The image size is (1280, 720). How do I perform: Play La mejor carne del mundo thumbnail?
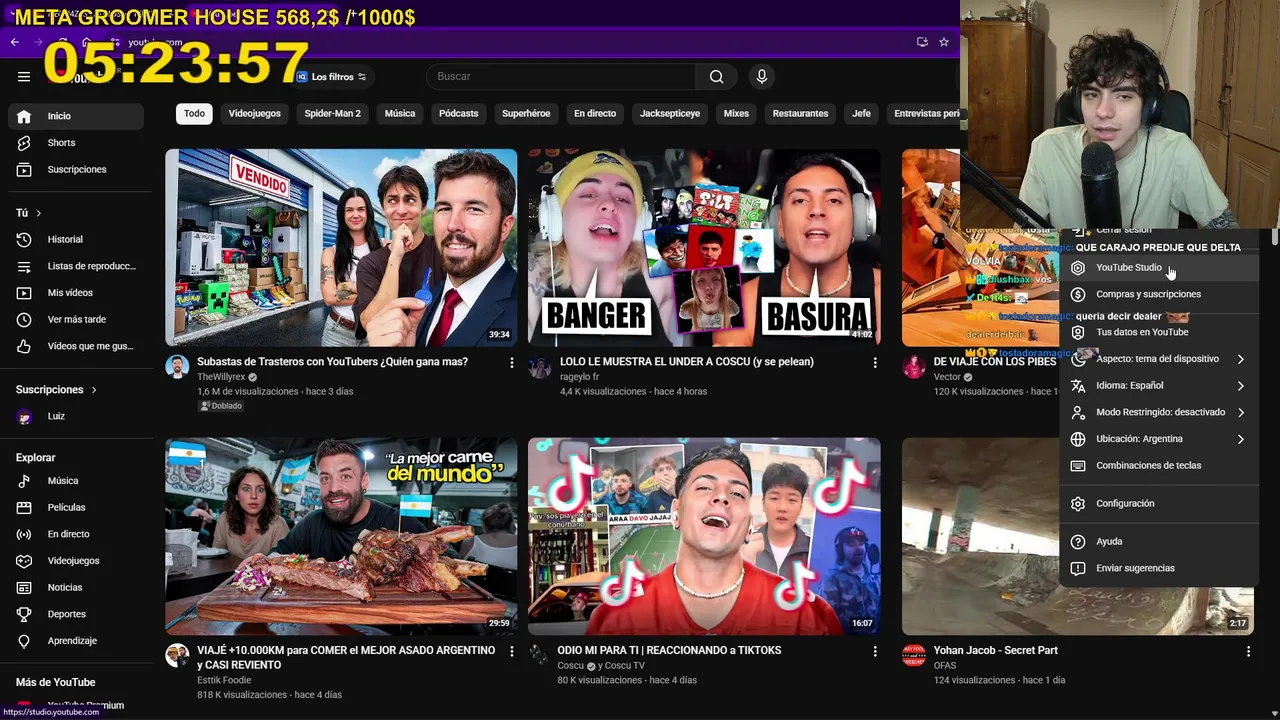pyautogui.click(x=341, y=536)
